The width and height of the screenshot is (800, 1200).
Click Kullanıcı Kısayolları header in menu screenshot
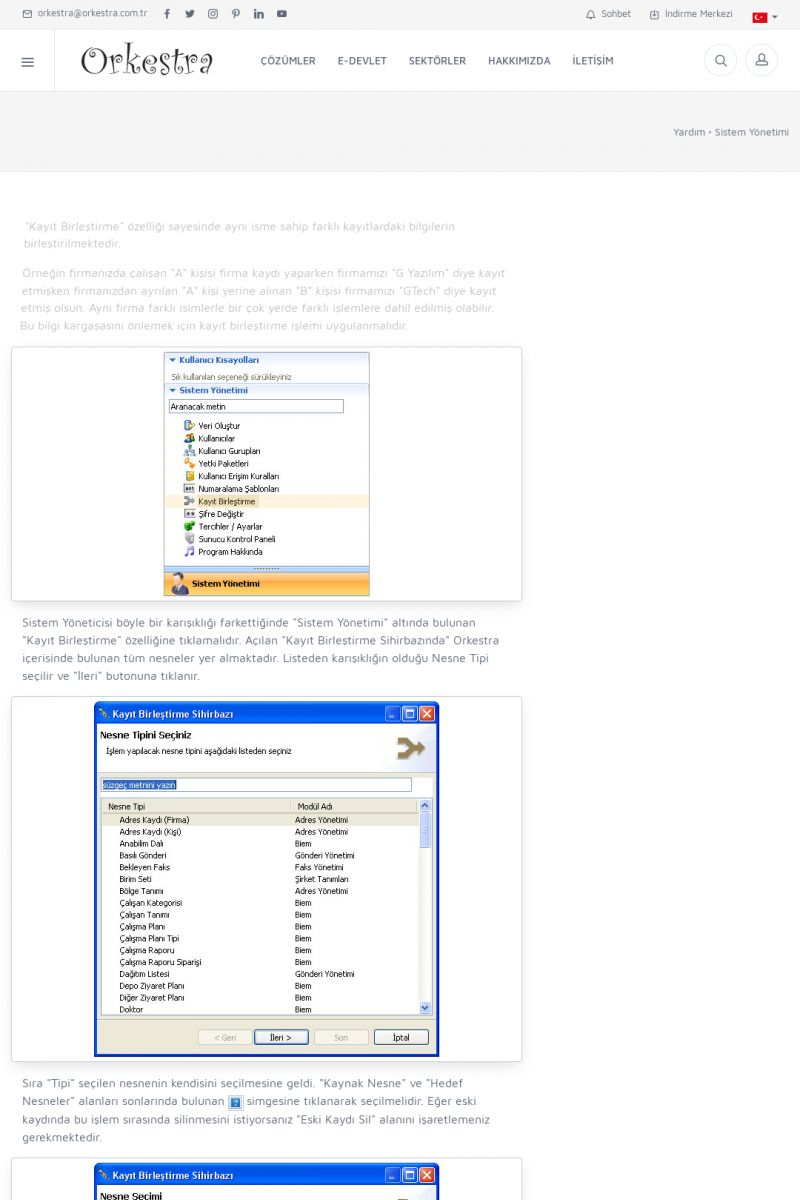tap(267, 360)
